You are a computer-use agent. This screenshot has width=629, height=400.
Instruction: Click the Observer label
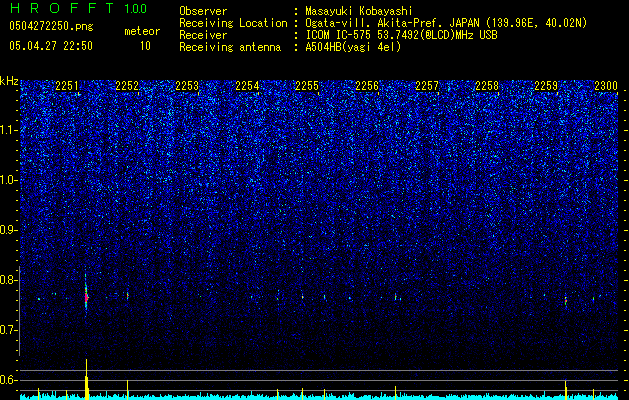click(203, 11)
